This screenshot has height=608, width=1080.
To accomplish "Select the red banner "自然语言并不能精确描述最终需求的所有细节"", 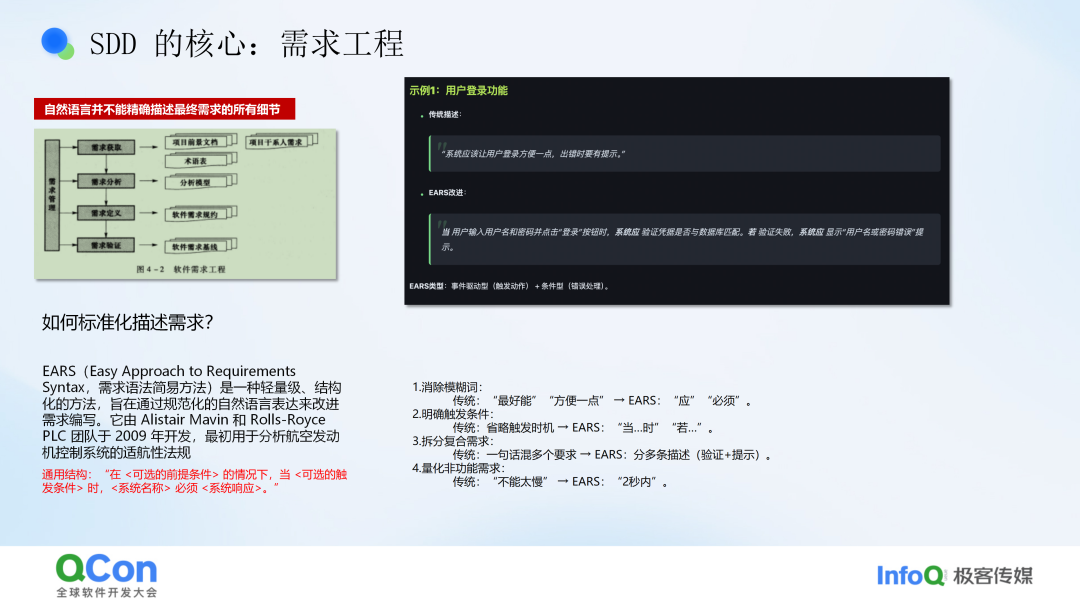I will pyautogui.click(x=164, y=109).
